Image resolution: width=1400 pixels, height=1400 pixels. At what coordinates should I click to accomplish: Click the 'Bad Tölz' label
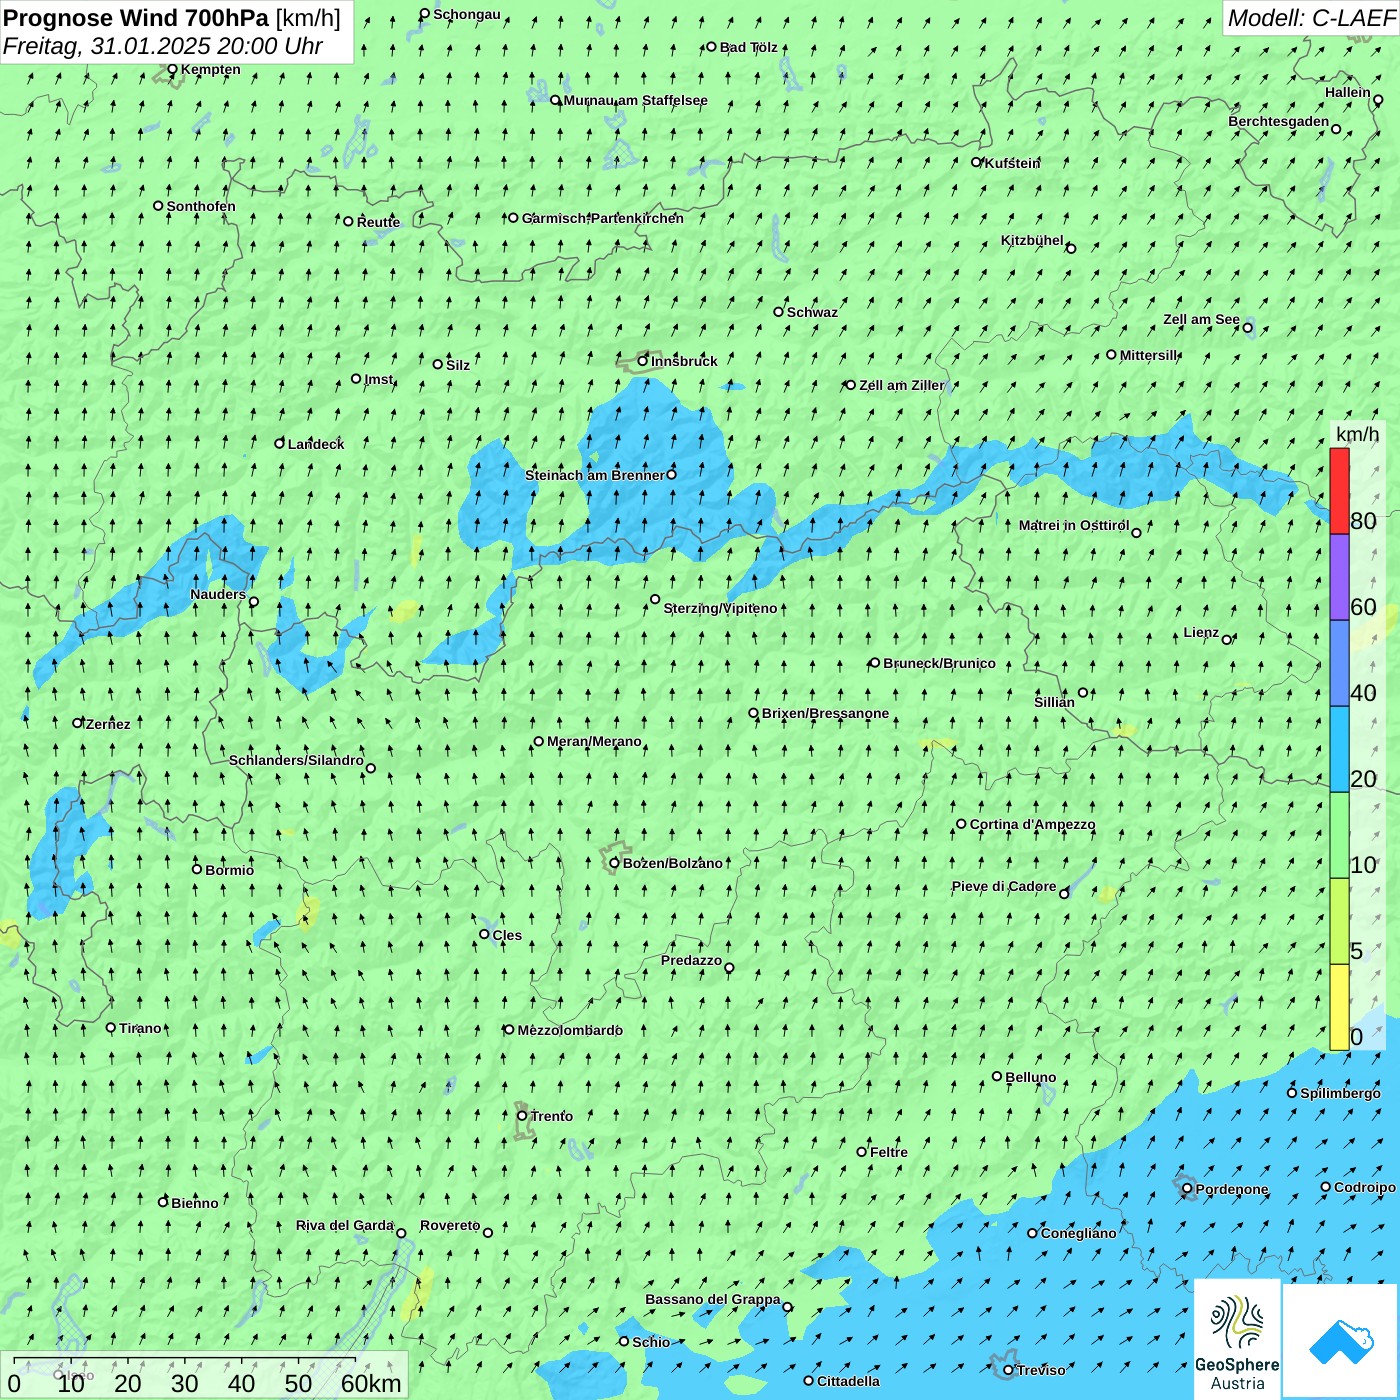[x=749, y=47]
